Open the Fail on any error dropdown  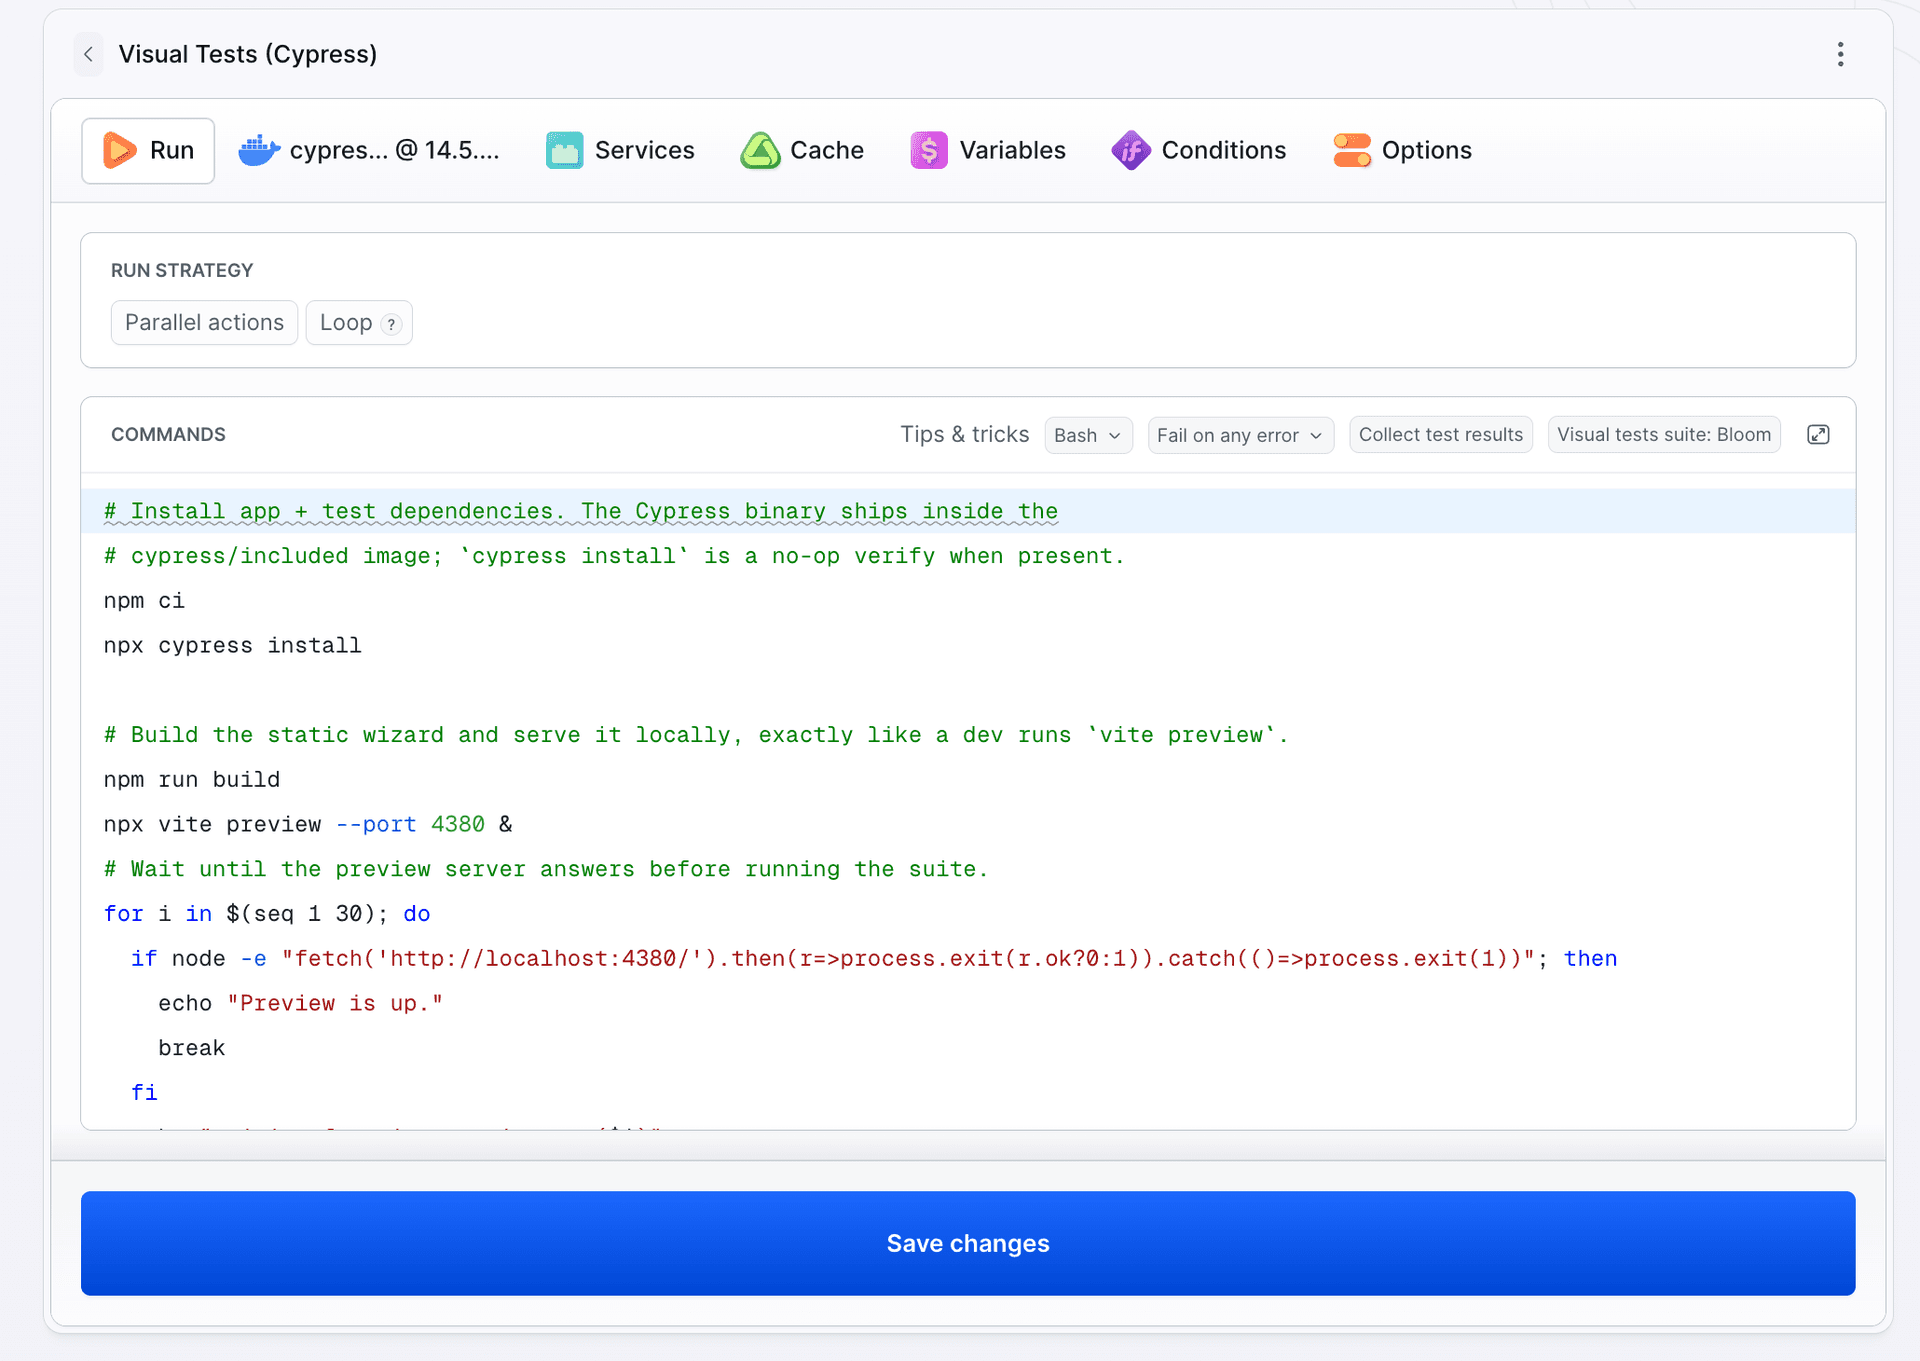pos(1240,435)
